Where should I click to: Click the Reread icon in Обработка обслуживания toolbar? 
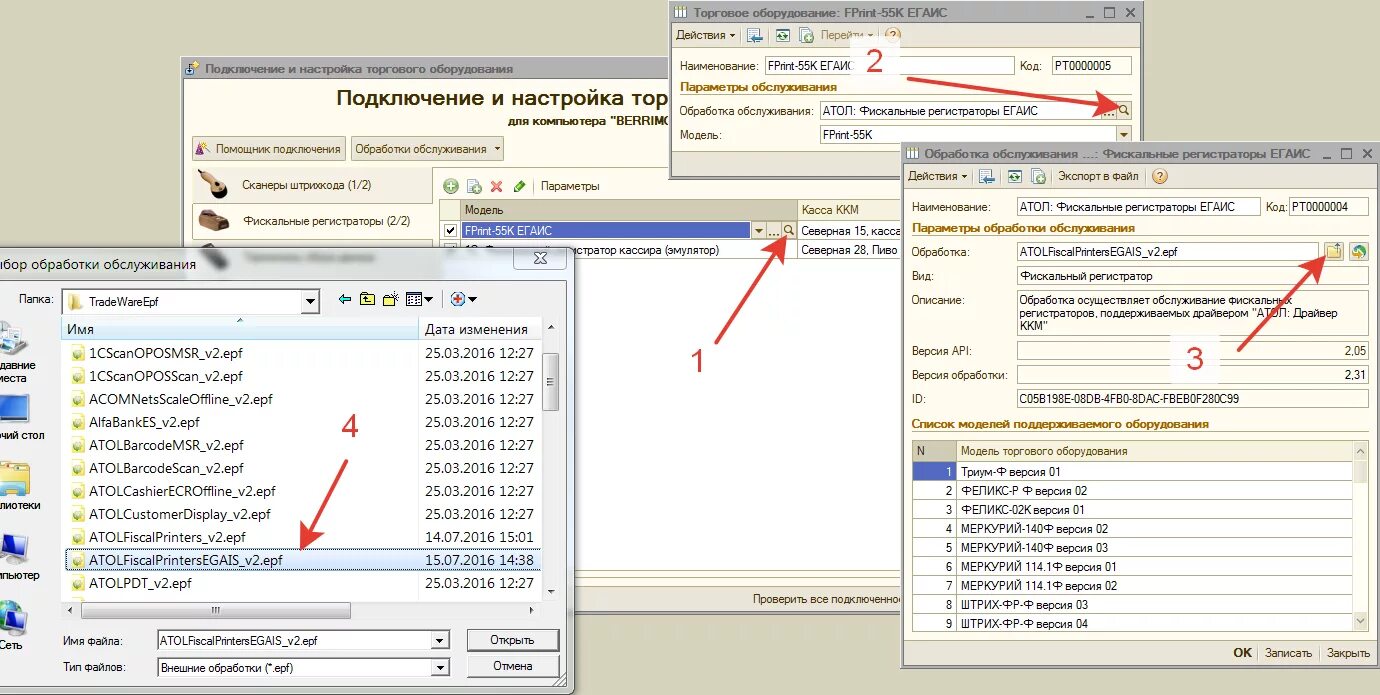pos(1014,176)
